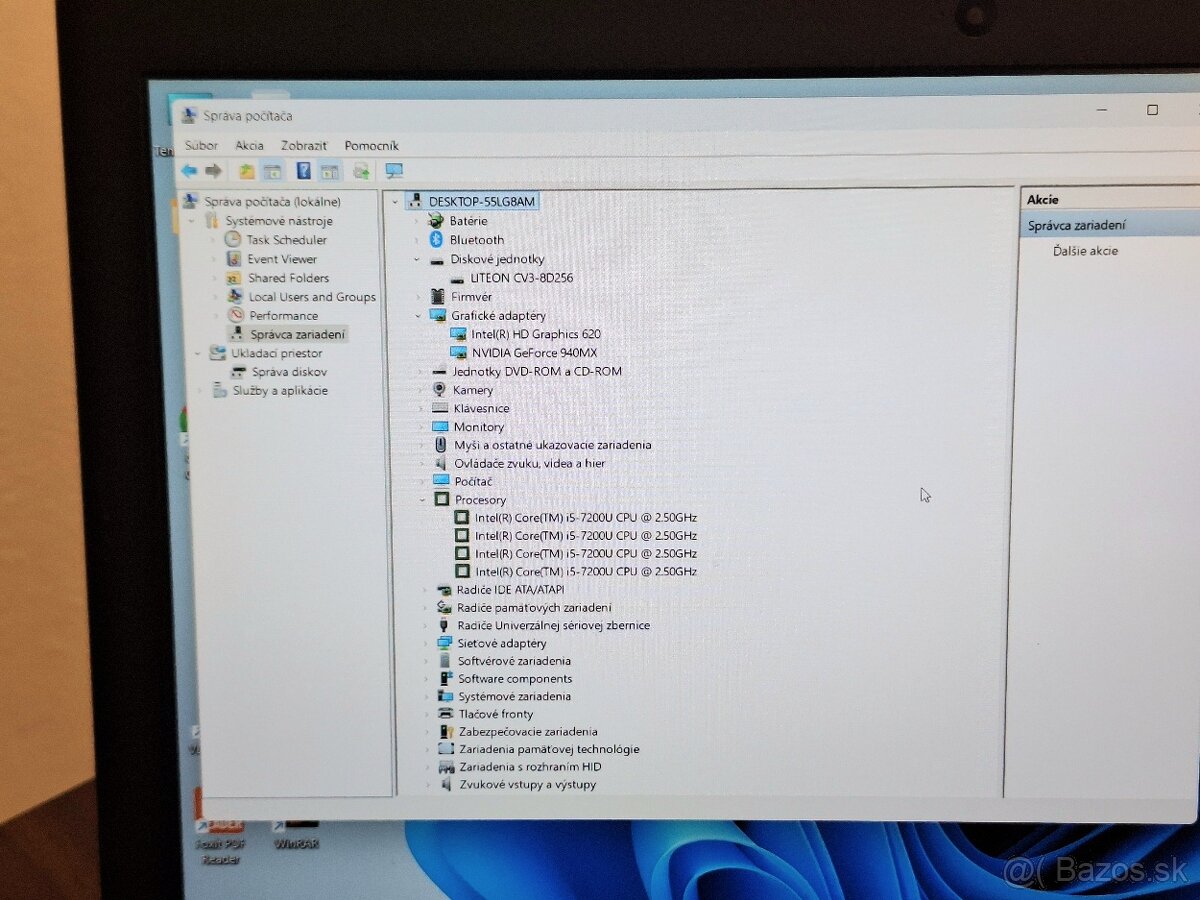Collapse the Procesory category
1200x900 pixels.
(x=422, y=500)
